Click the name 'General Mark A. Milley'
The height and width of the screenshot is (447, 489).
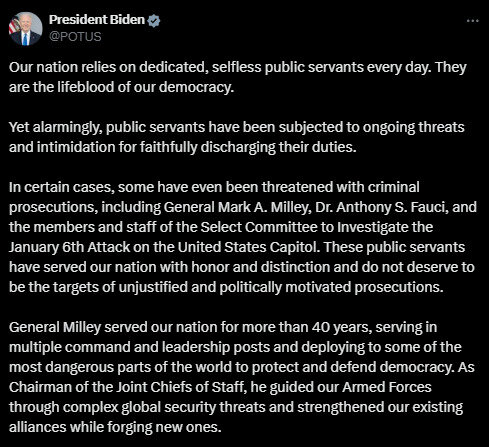(x=236, y=207)
